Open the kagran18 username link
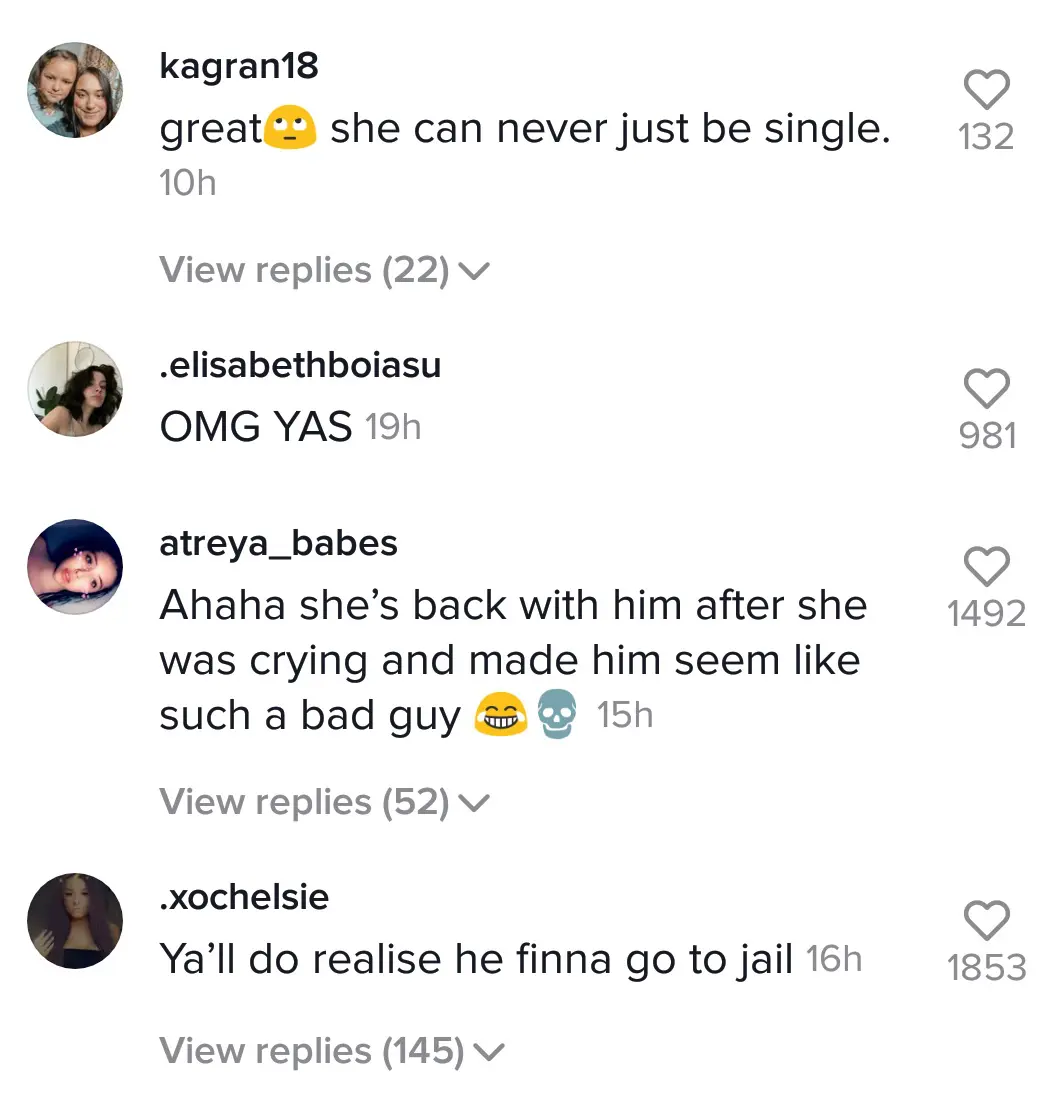Image resolution: width=1059 pixels, height=1093 pixels. tap(239, 66)
